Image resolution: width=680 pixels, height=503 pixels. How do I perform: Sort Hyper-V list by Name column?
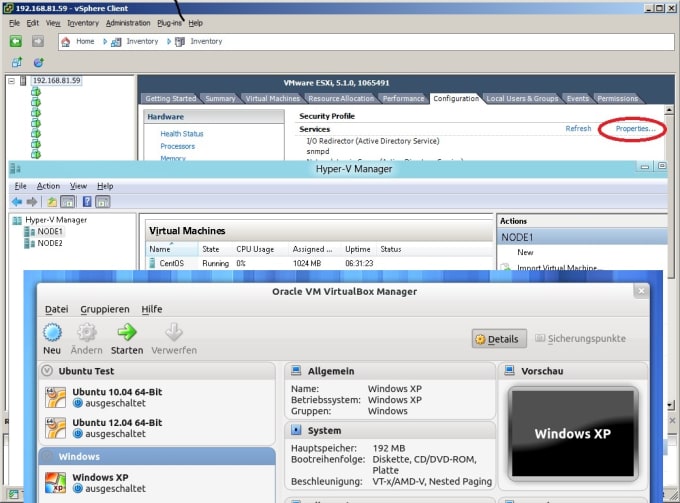(172, 249)
